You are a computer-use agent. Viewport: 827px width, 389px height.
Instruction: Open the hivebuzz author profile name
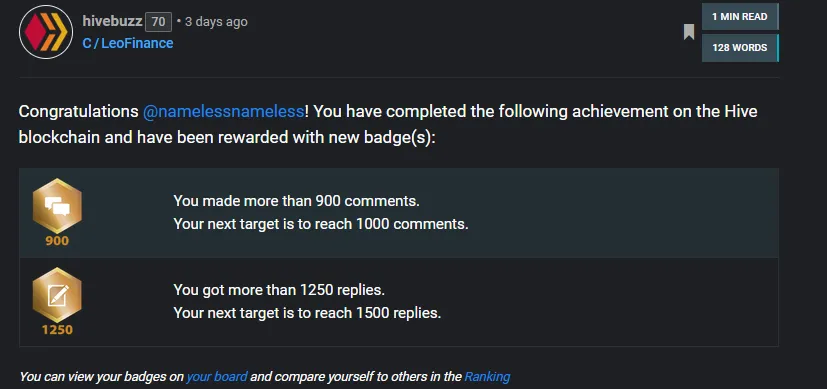112,21
